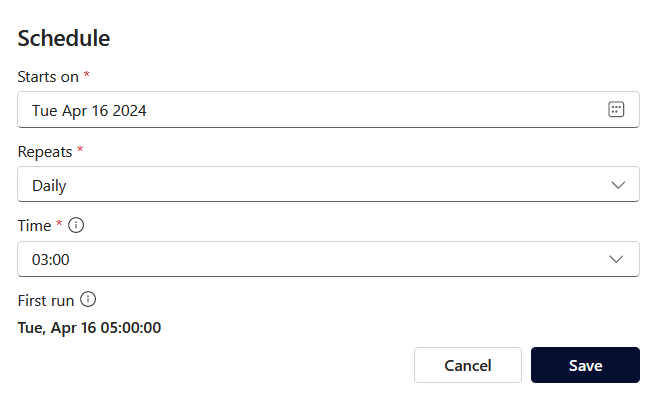Click the info icon beside Time
660x400 pixels.
pyautogui.click(x=76, y=225)
